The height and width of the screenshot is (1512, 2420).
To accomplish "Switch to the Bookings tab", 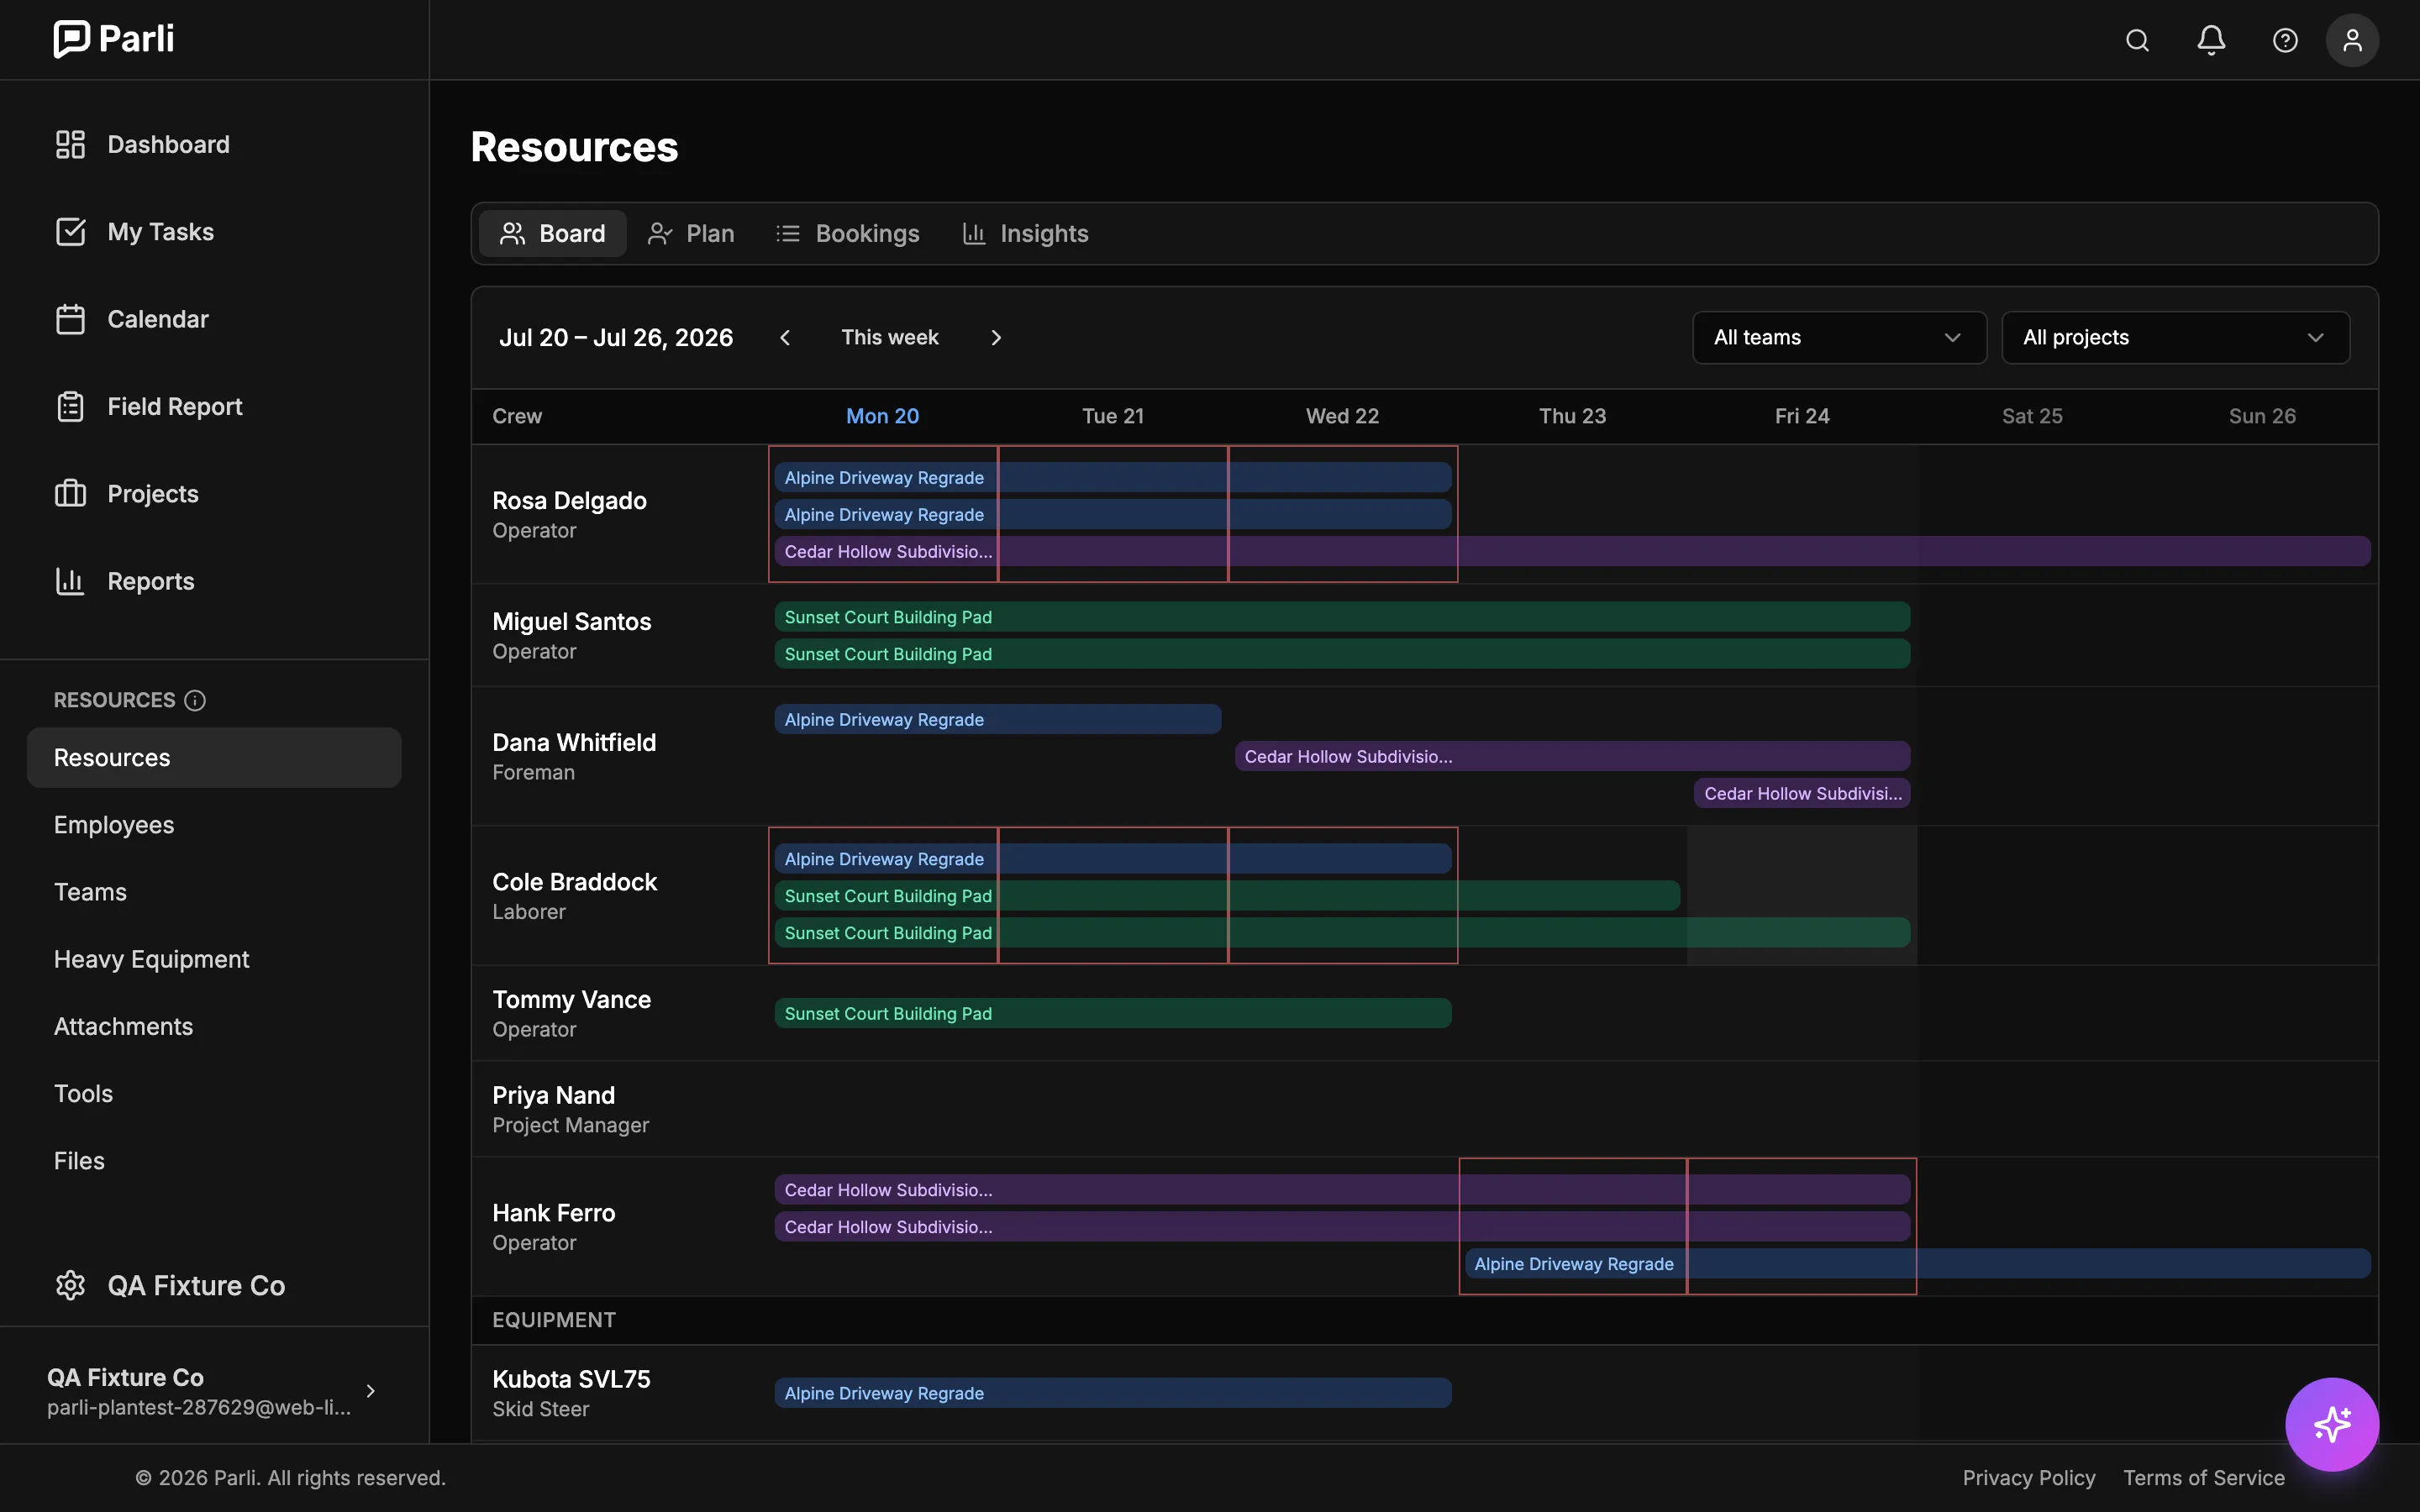I will 848,233.
